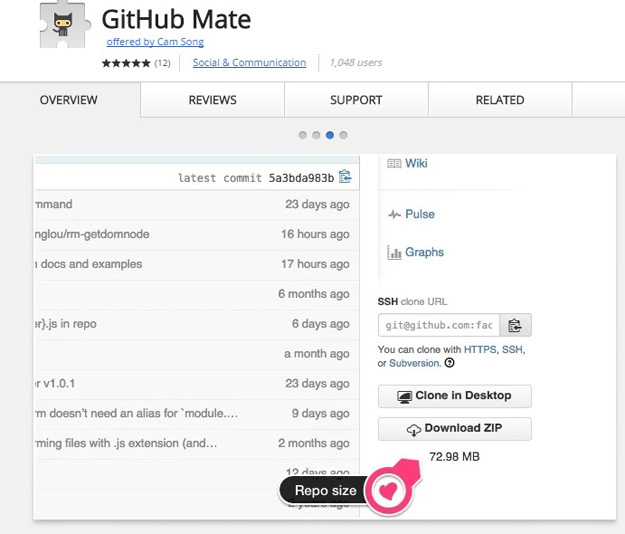Click the GitHub Mate title text

click(177, 19)
